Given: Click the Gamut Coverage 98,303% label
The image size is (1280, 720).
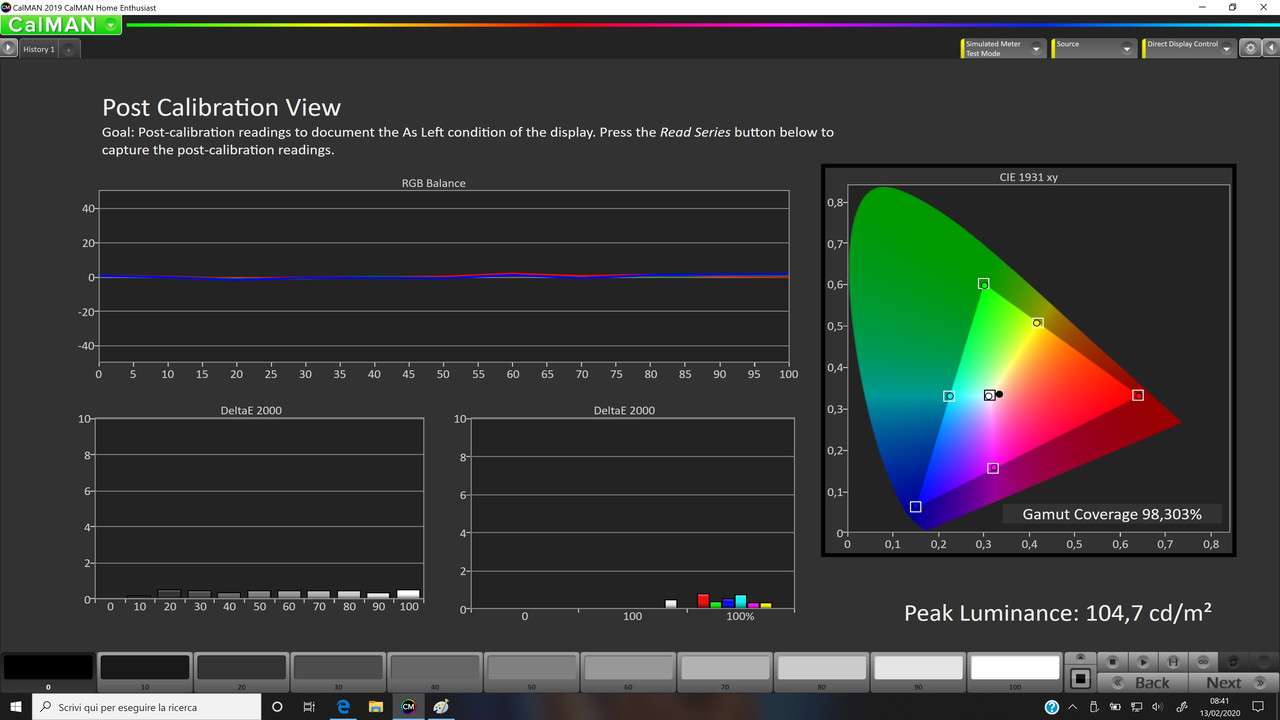Looking at the screenshot, I should click(x=1112, y=514).
